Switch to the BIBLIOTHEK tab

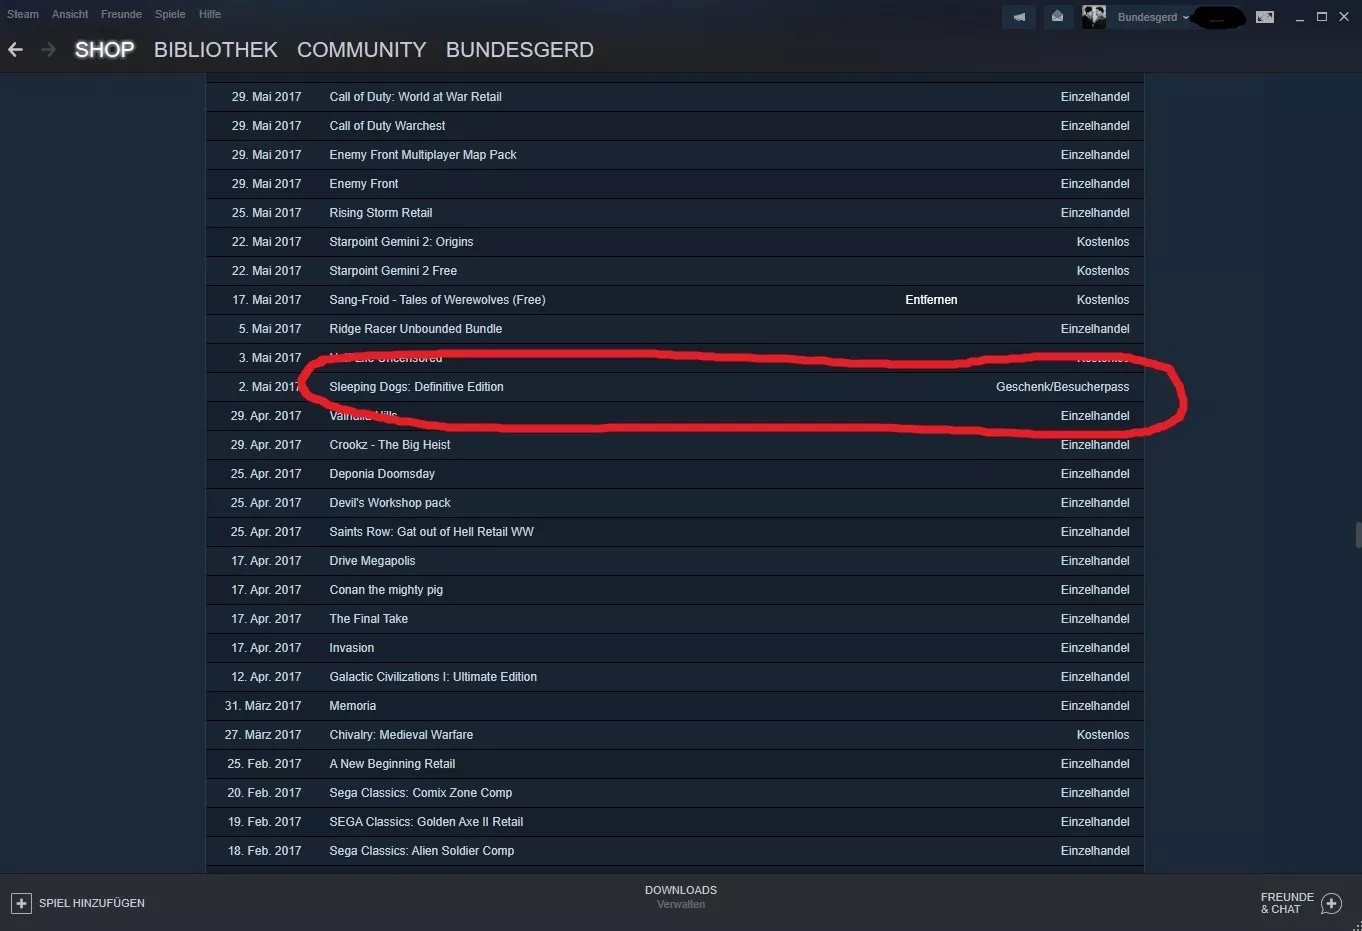click(x=216, y=50)
